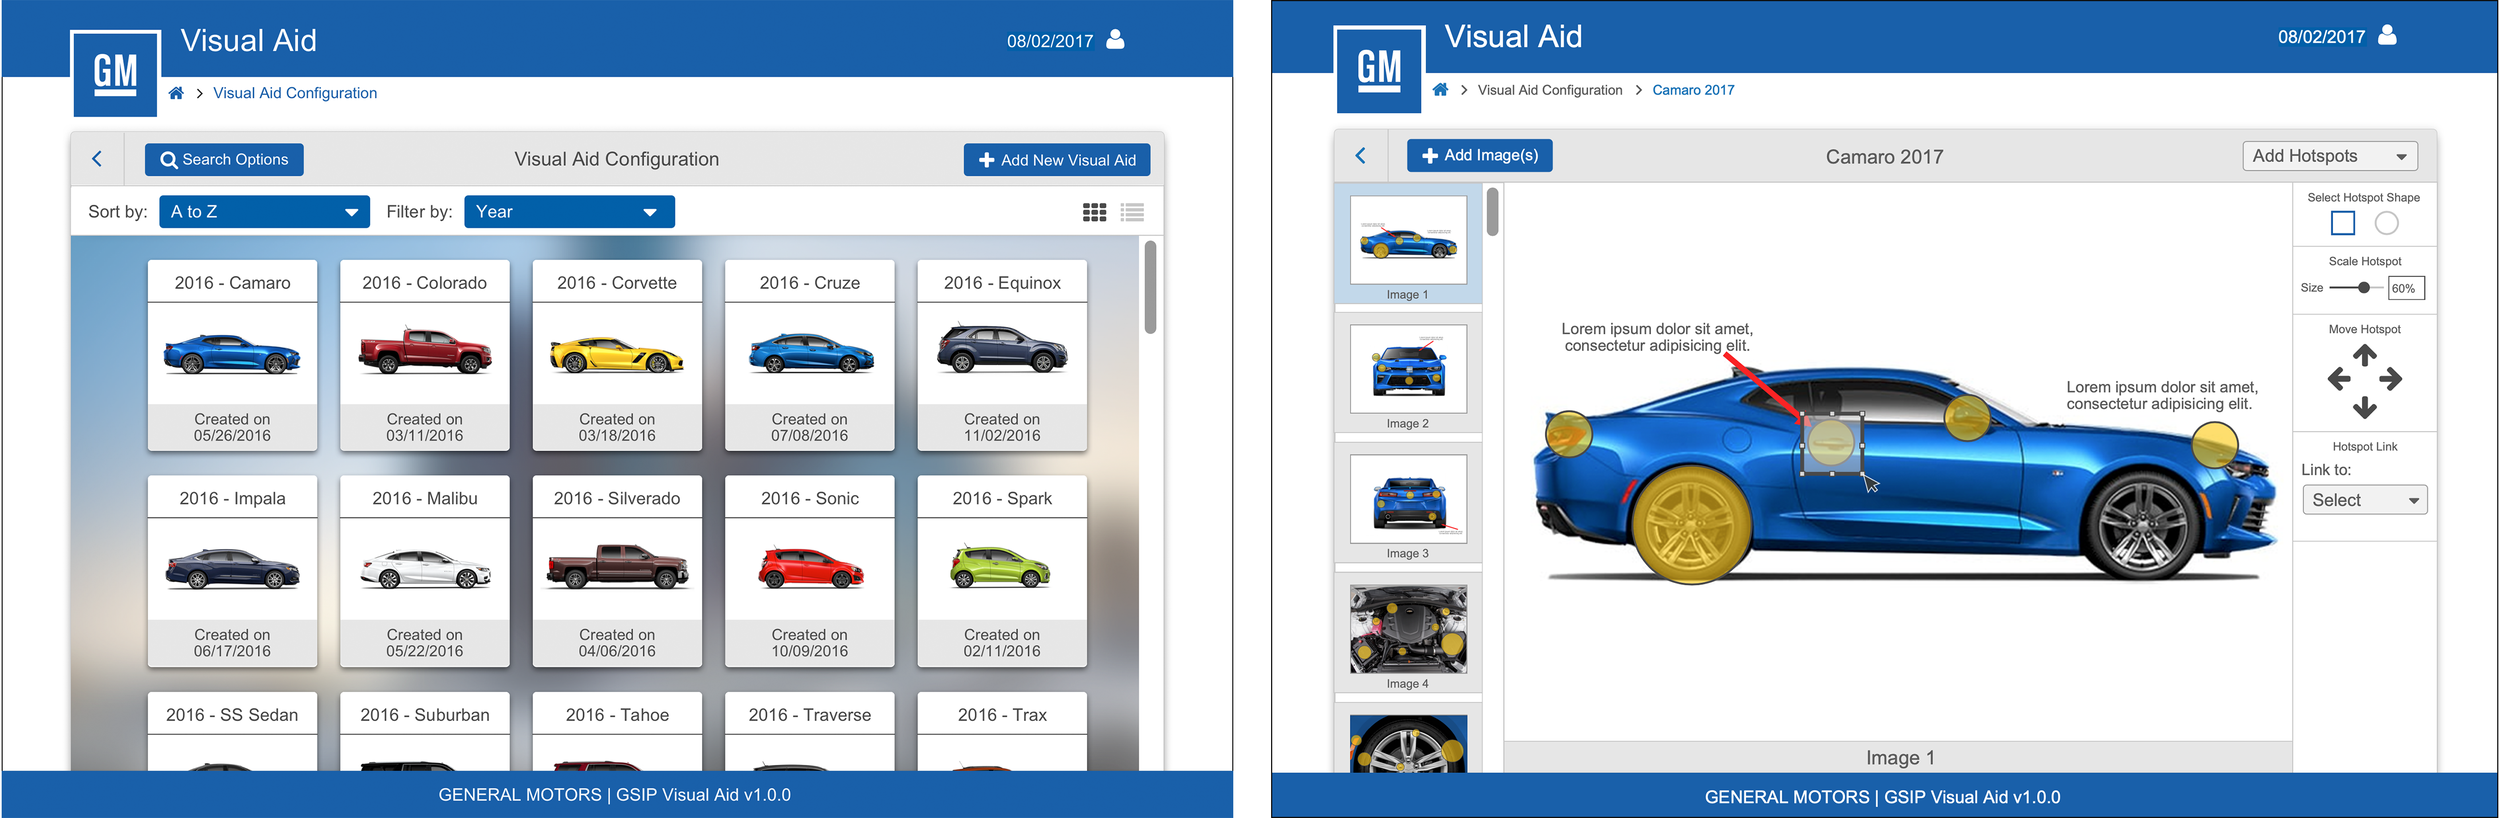
Task: Switch to grid view layout
Action: (x=1094, y=212)
